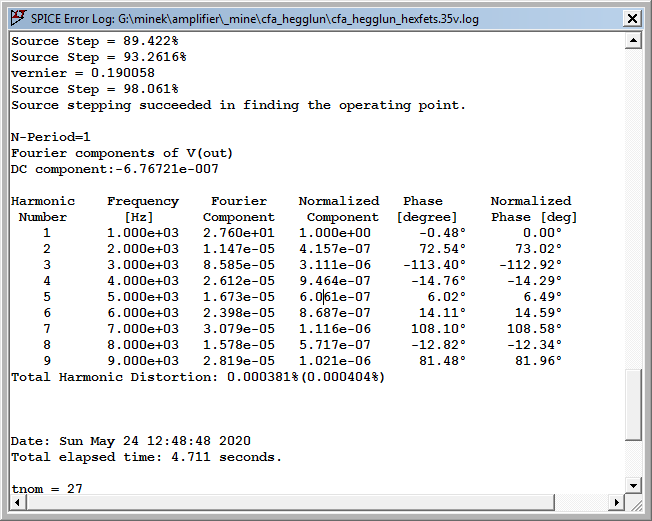Viewport: 652px width, 521px height.
Task: Click the normalized value 9.464e-07
Action: click(x=335, y=281)
